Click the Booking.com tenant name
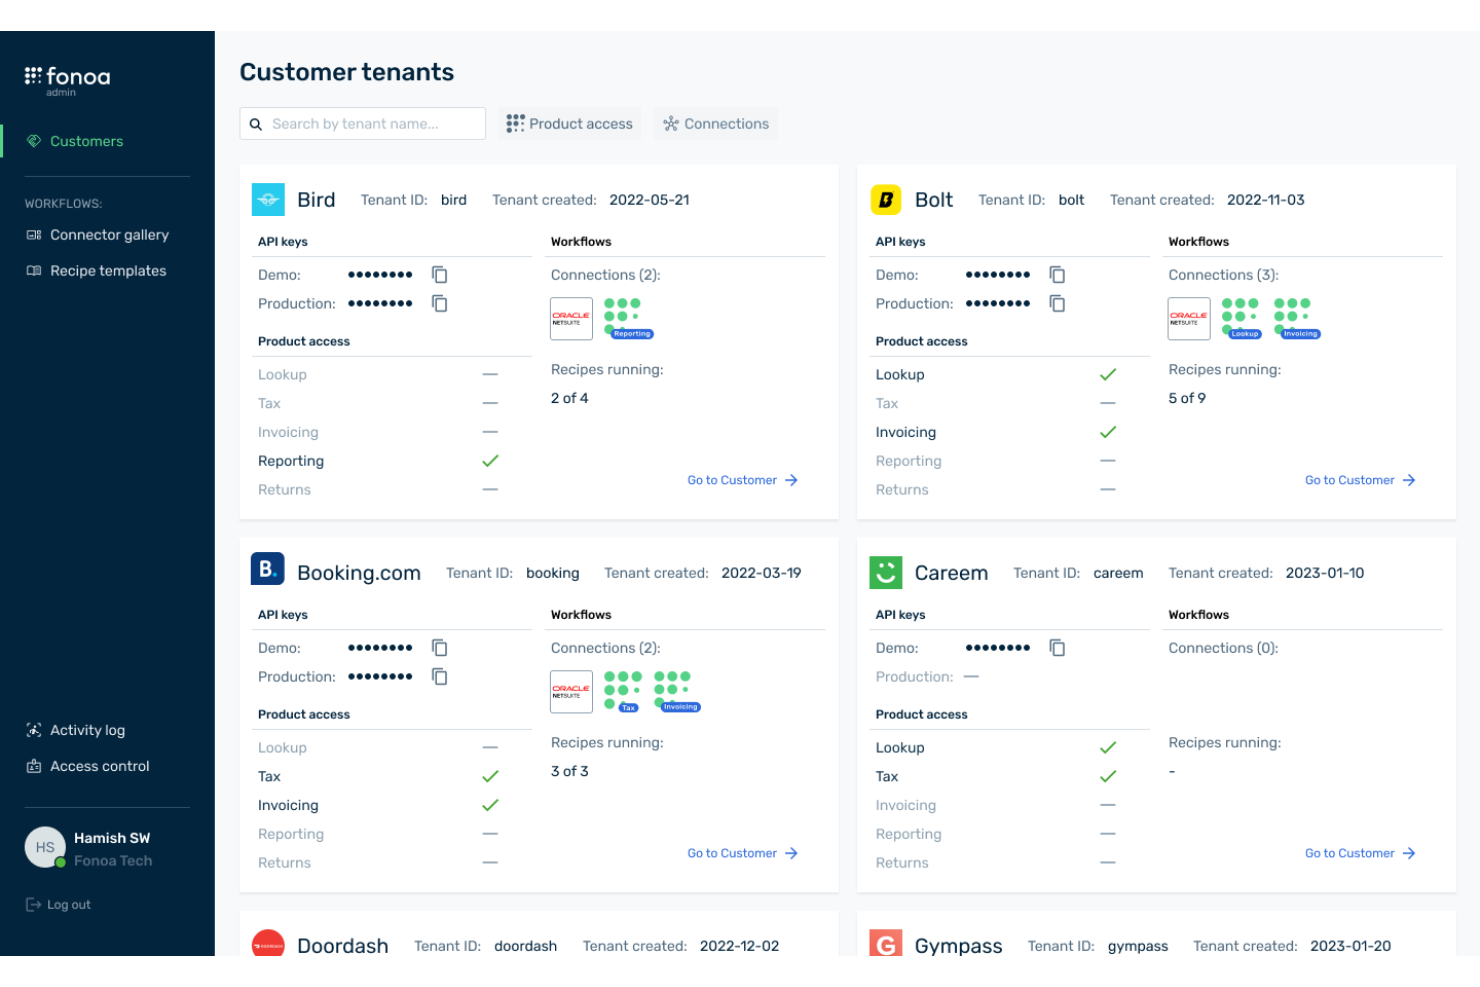This screenshot has width=1480, height=987. coord(359,573)
